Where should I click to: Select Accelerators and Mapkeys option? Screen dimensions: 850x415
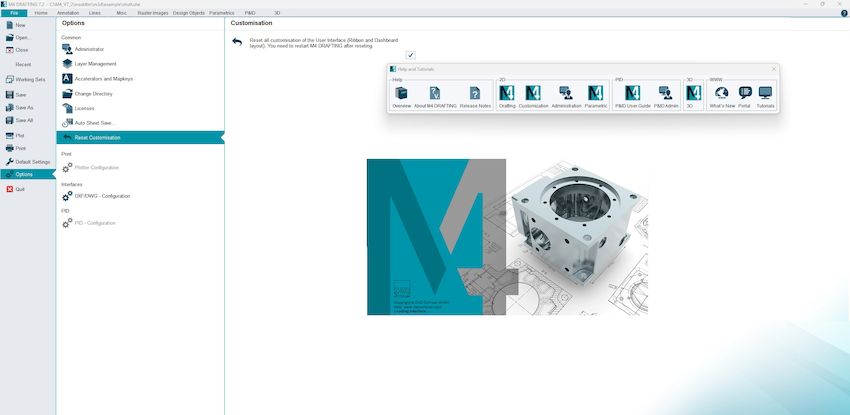point(103,78)
